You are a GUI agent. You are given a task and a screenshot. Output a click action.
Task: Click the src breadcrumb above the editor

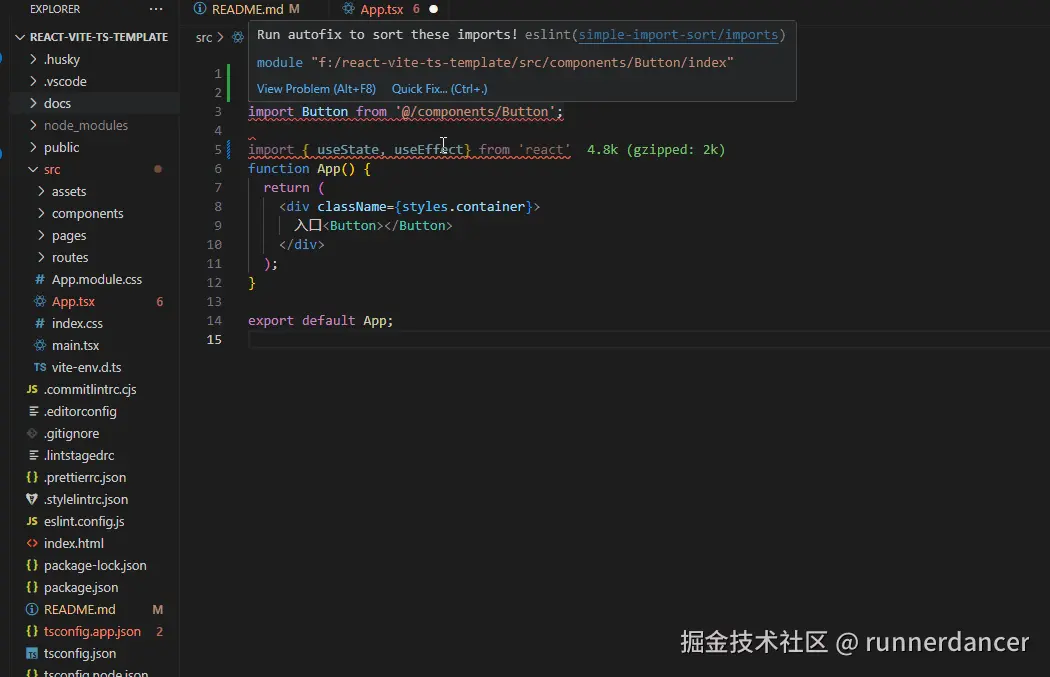(x=203, y=37)
